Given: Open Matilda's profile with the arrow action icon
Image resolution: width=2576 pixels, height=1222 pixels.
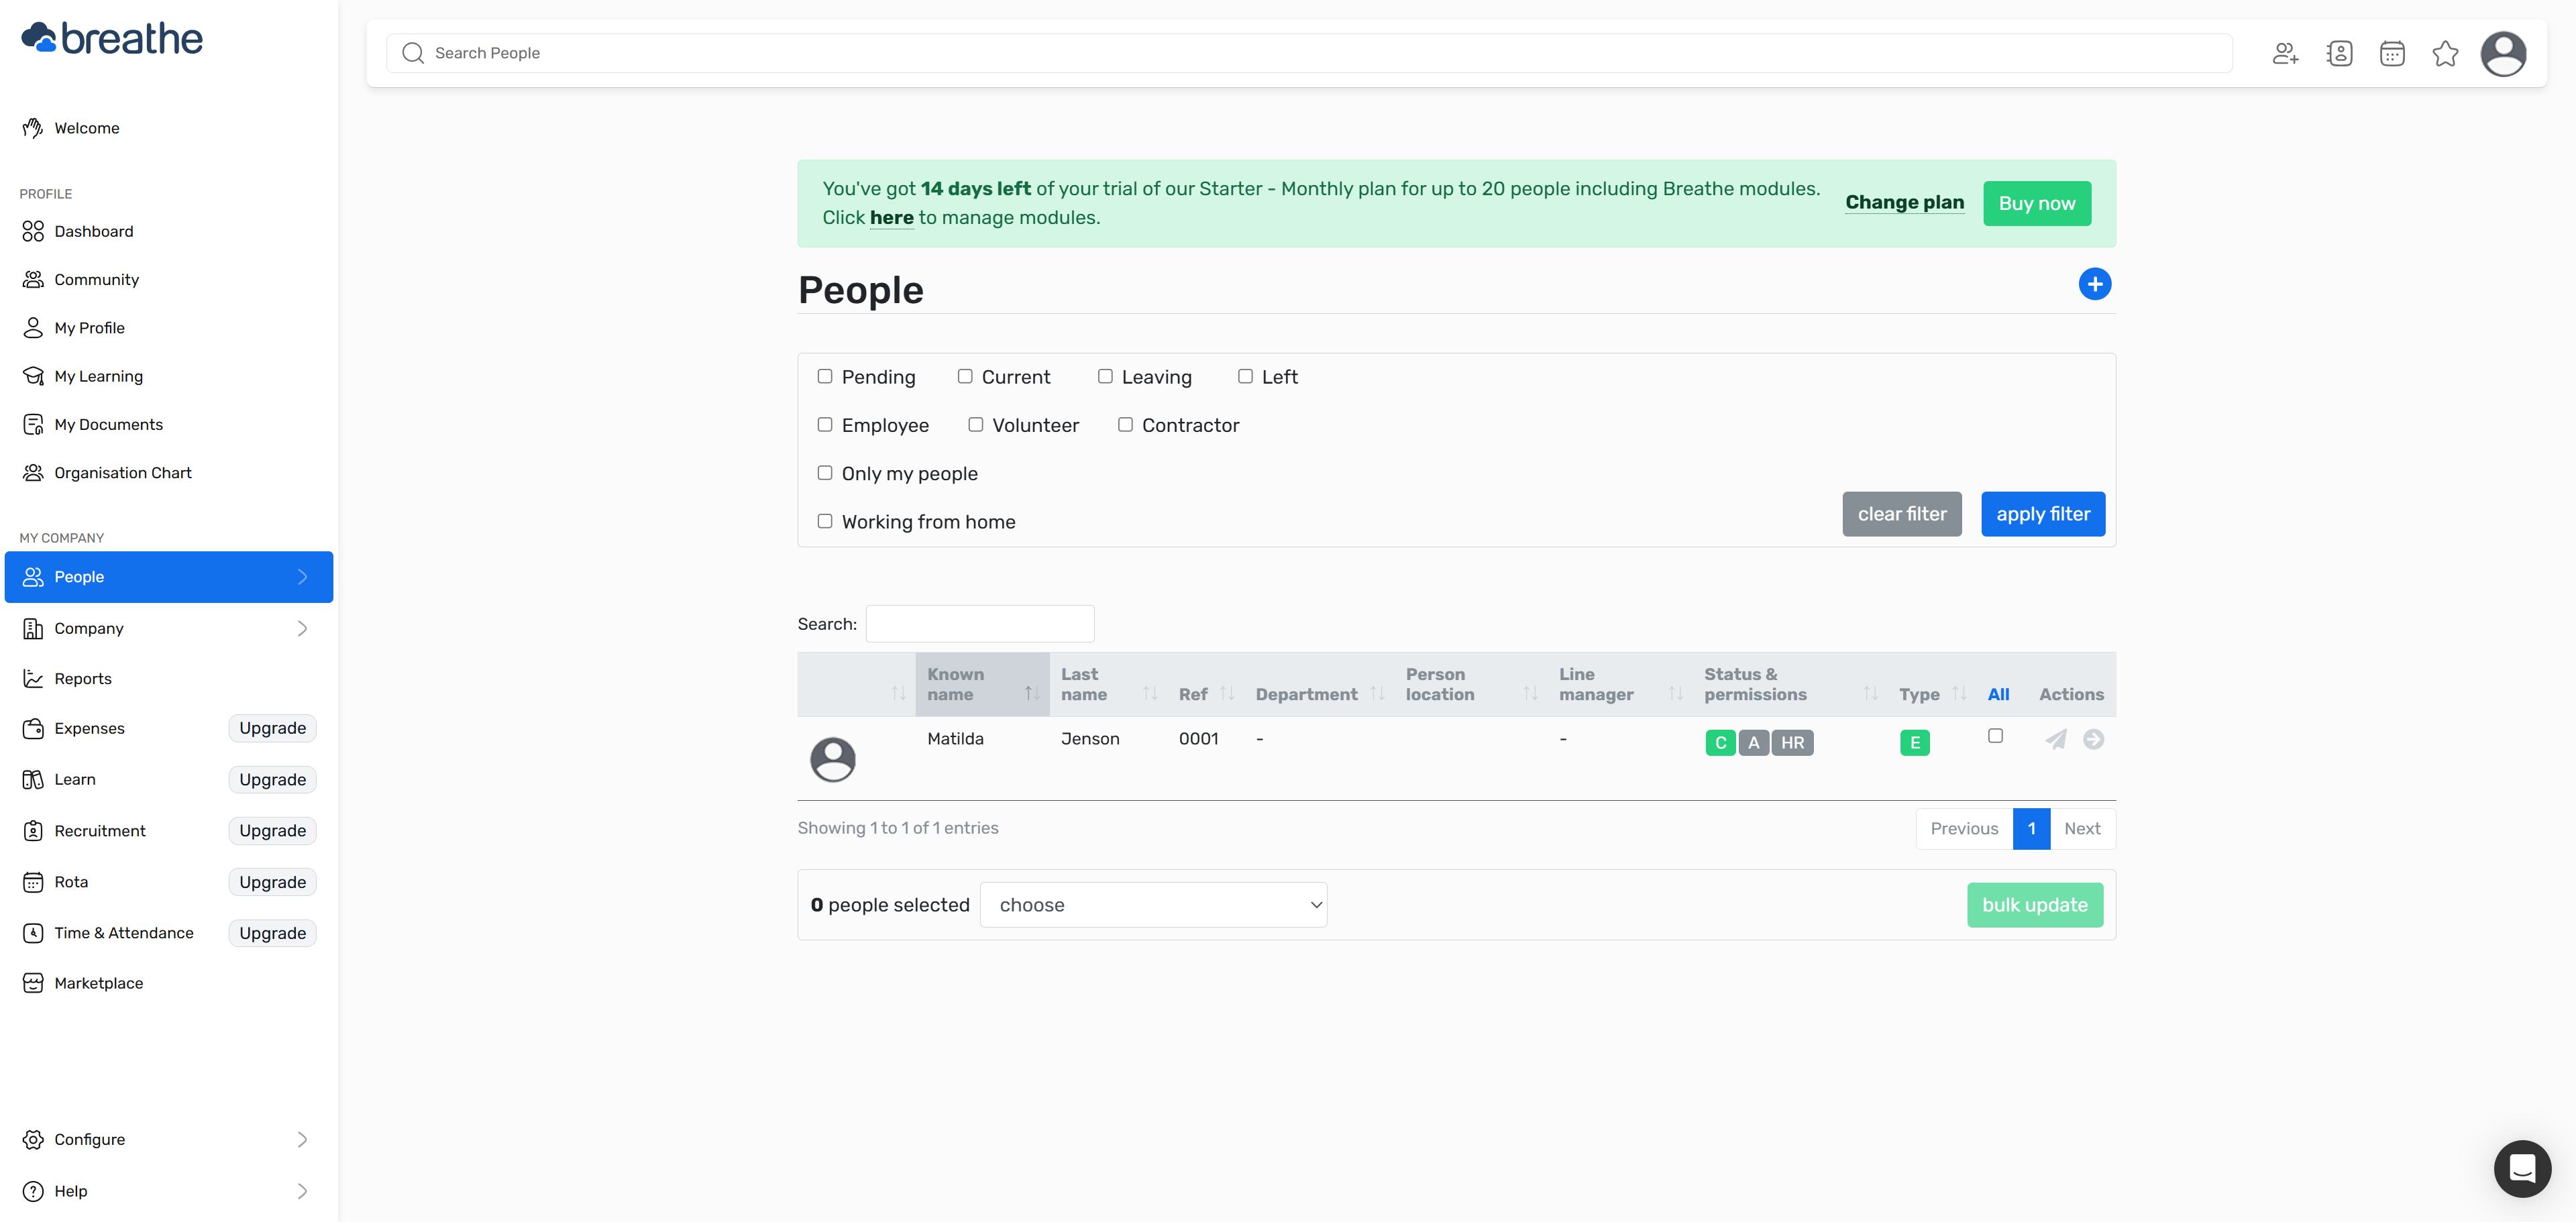Looking at the screenshot, I should tap(2094, 740).
